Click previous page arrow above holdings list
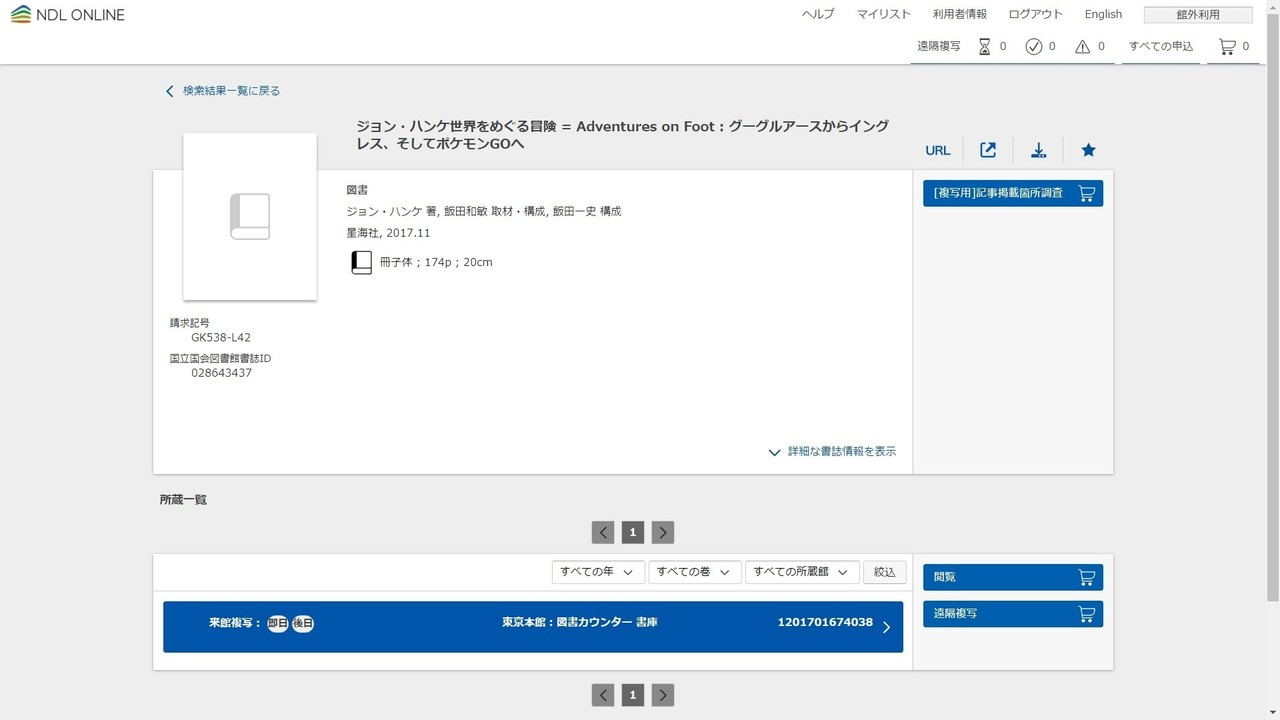The width and height of the screenshot is (1280, 720). click(603, 532)
